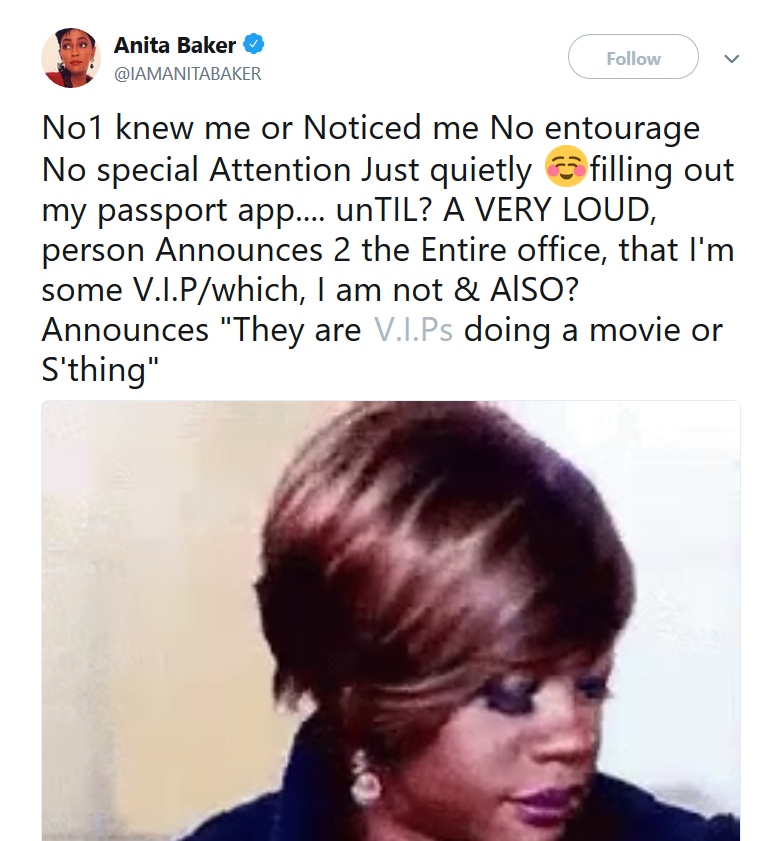778x841 pixels.
Task: Open Anita Baker's profile avatar
Action: 71,58
